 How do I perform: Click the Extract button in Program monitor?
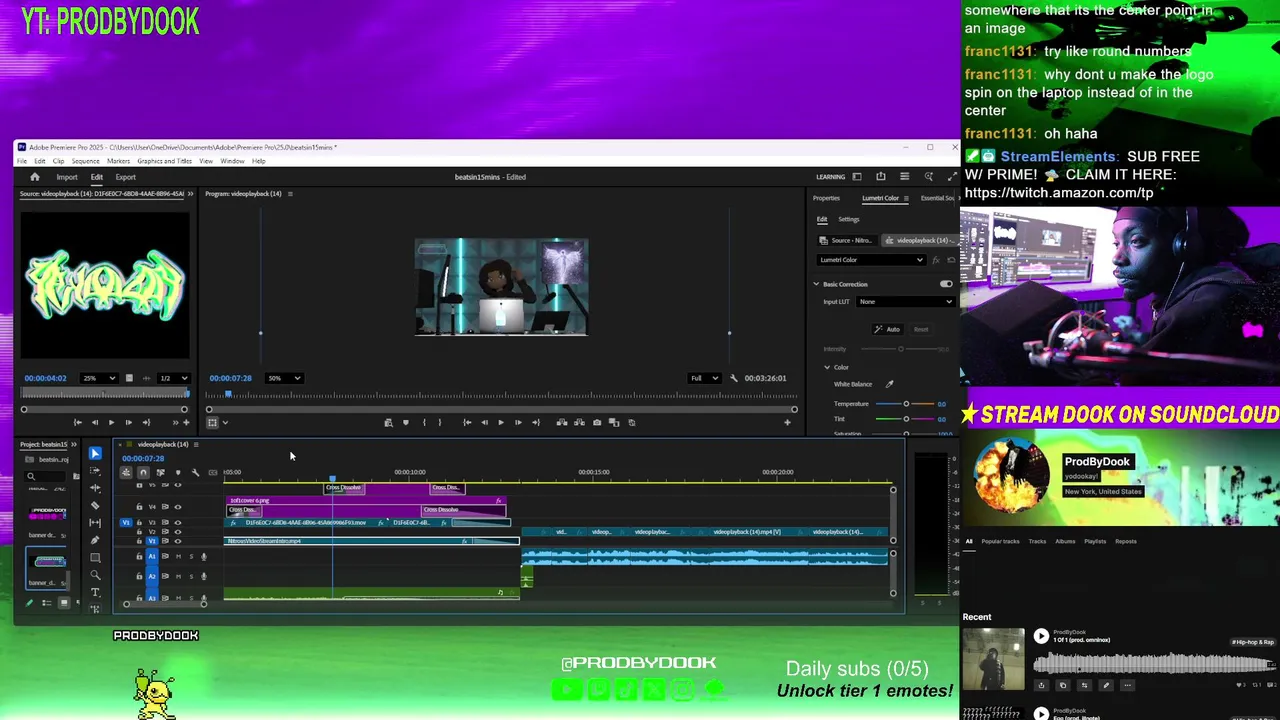click(x=579, y=422)
